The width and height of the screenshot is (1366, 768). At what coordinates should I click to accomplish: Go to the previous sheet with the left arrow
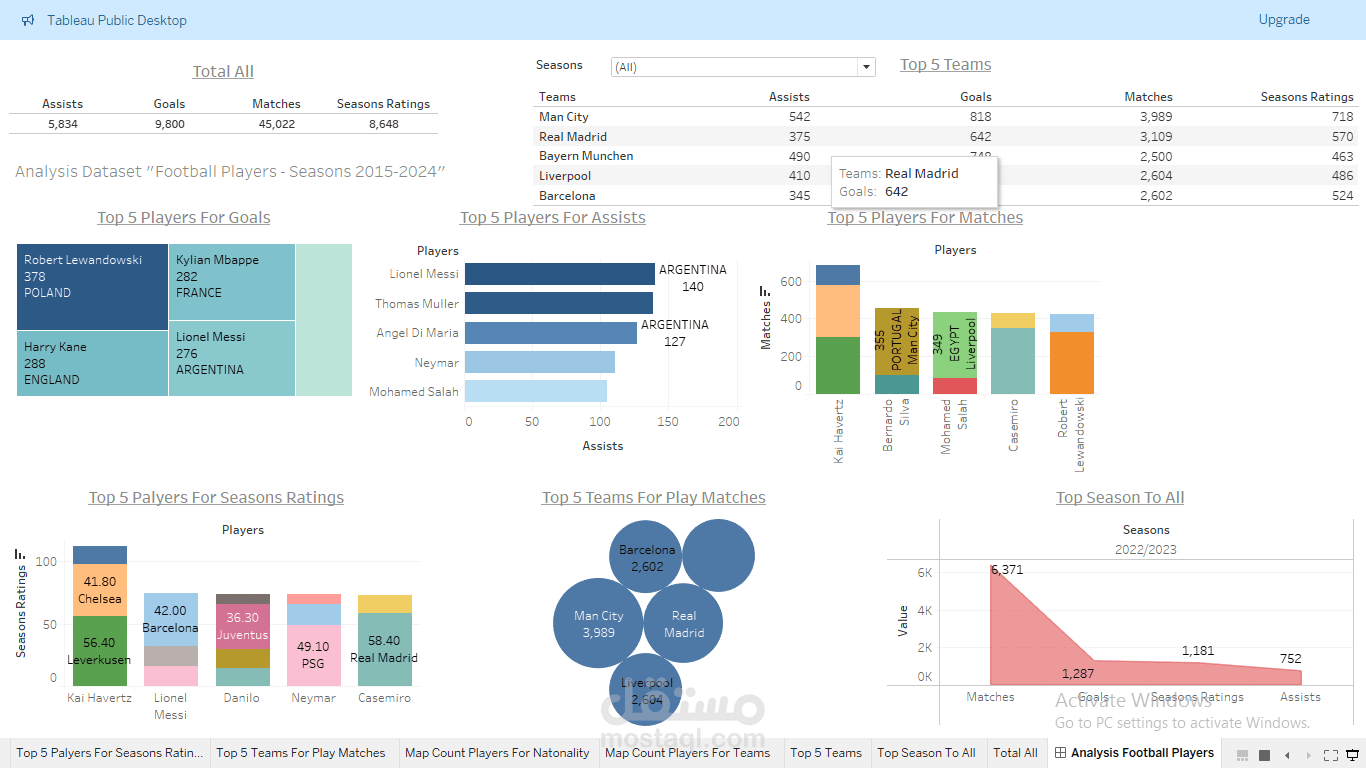point(1287,755)
